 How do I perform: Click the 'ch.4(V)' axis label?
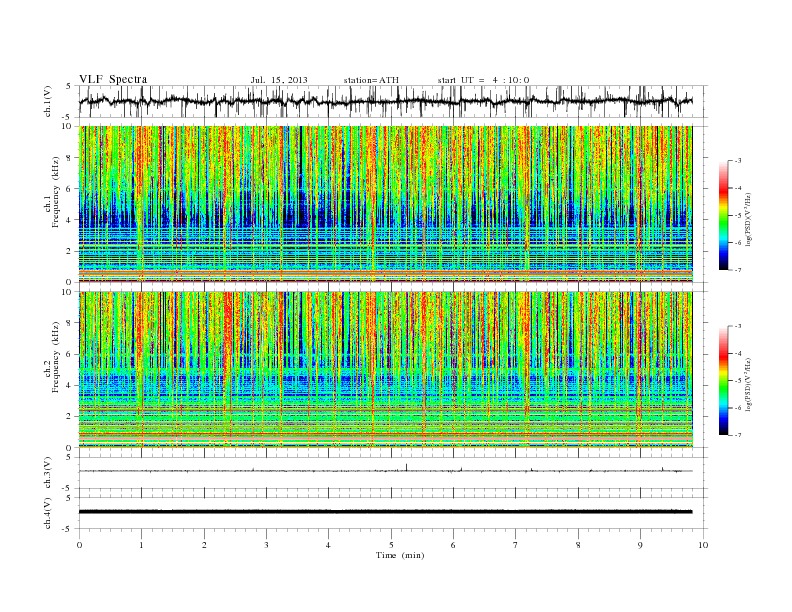pyautogui.click(x=48, y=513)
